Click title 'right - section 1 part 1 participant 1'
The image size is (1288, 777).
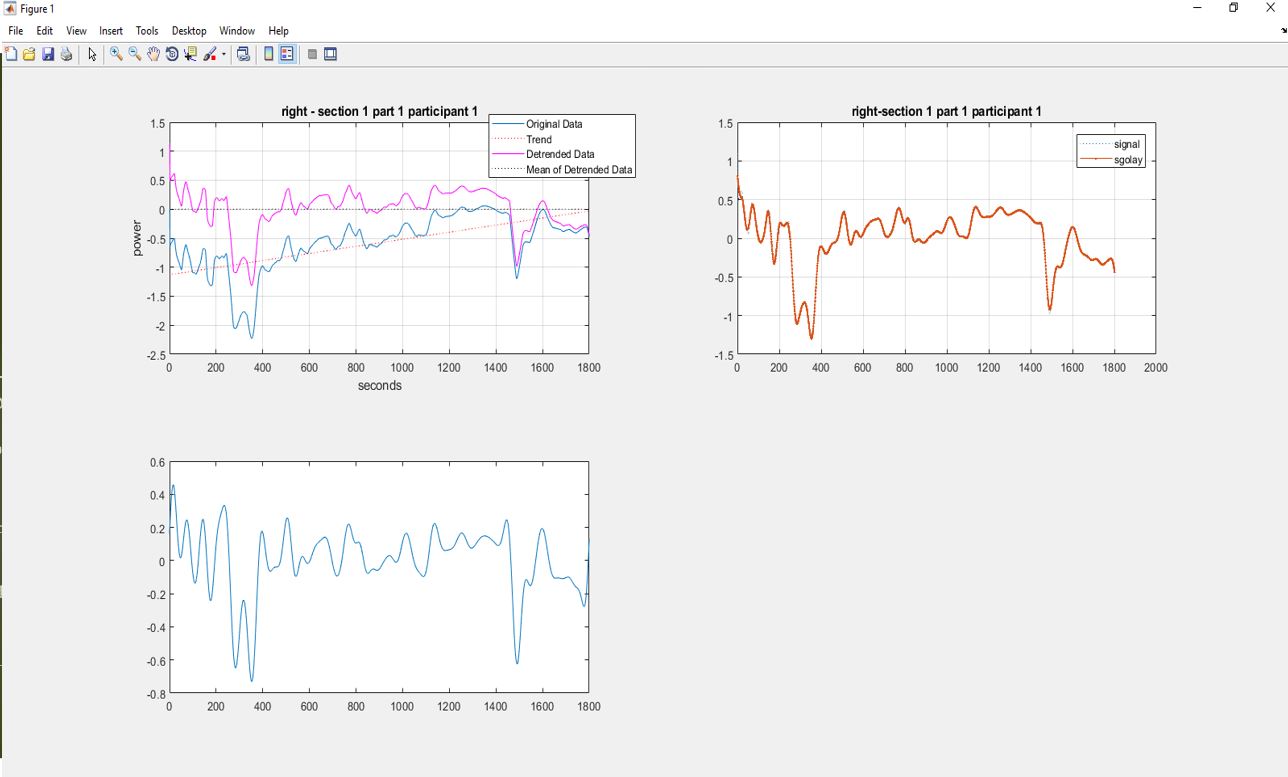pyautogui.click(x=380, y=111)
